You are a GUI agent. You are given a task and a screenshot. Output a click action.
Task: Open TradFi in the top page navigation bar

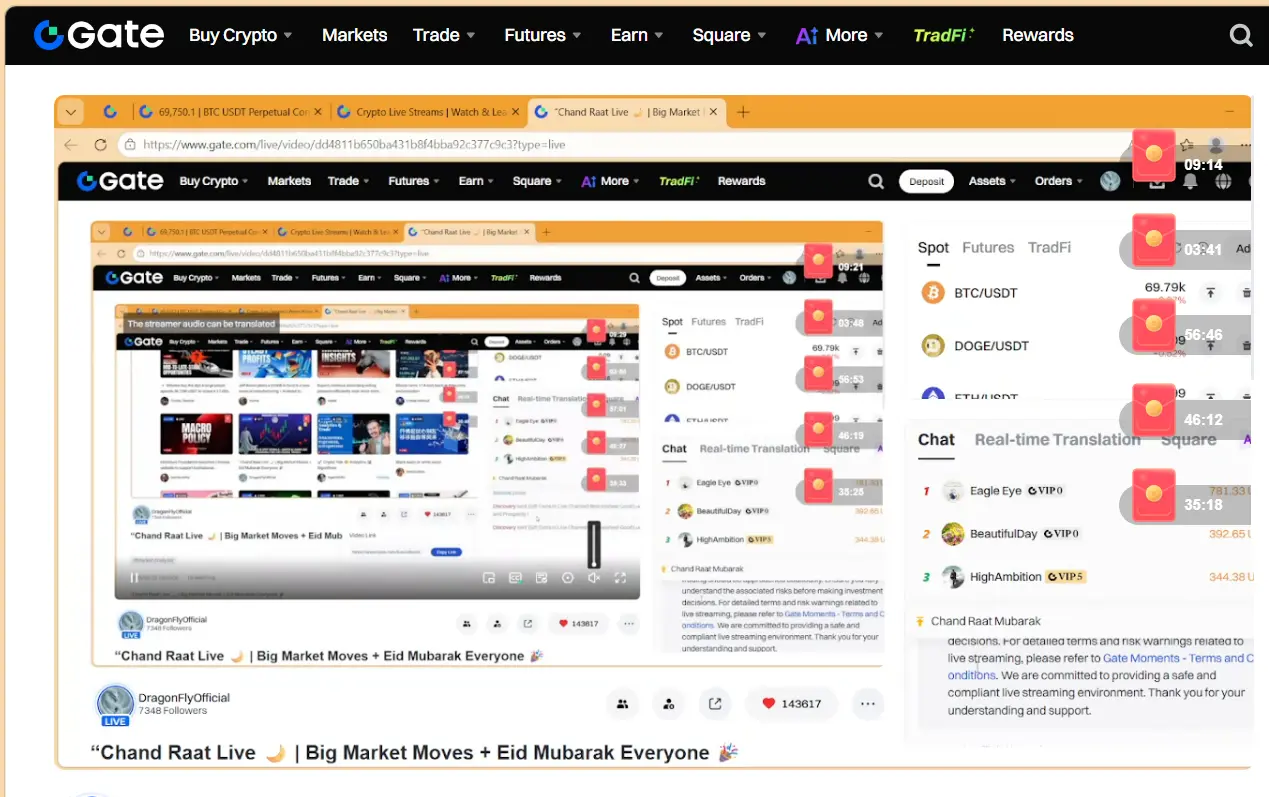tap(943, 35)
